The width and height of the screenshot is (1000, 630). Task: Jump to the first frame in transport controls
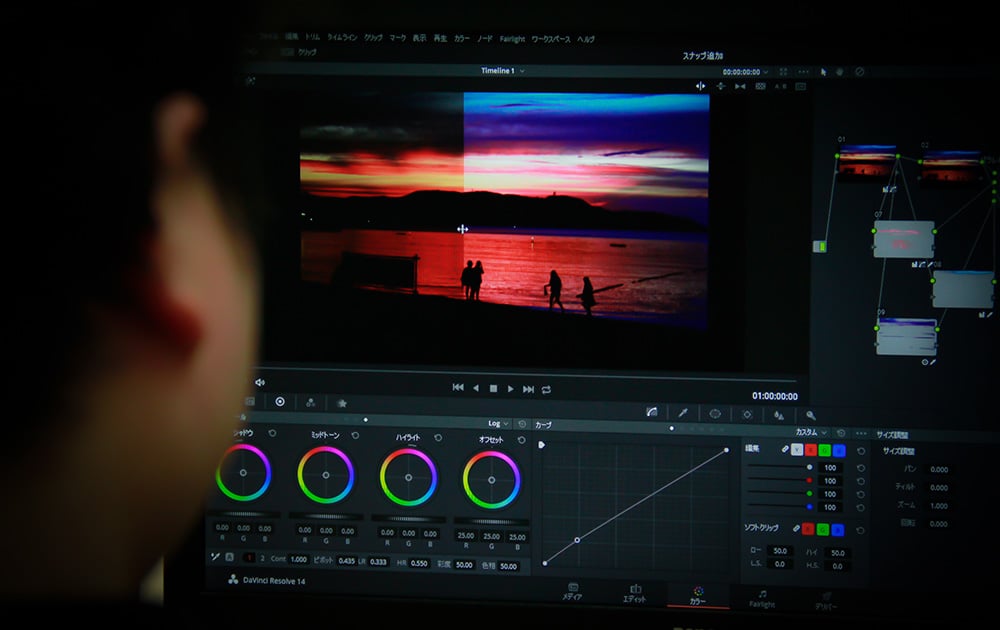[458, 388]
